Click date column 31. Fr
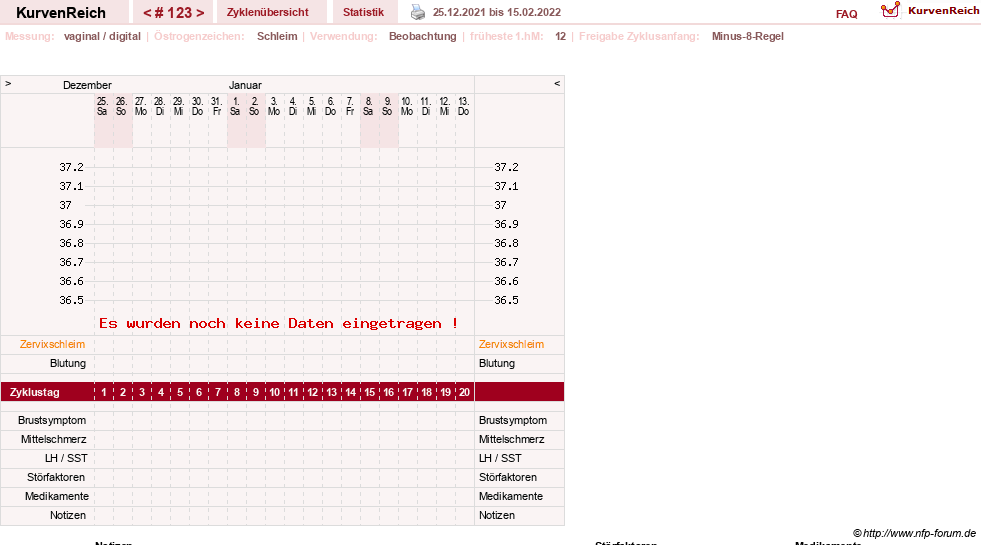This screenshot has width=981, height=545. [x=216, y=106]
